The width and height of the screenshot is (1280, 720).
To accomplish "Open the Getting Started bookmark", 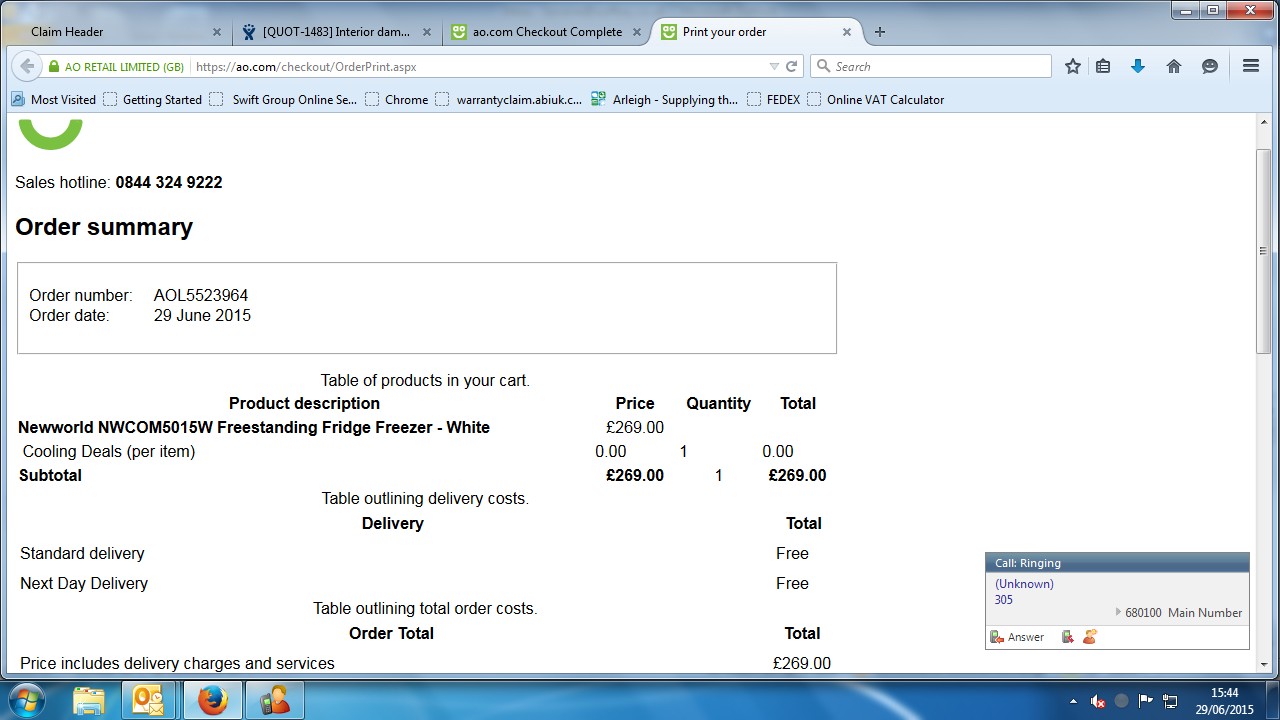I will tap(153, 100).
